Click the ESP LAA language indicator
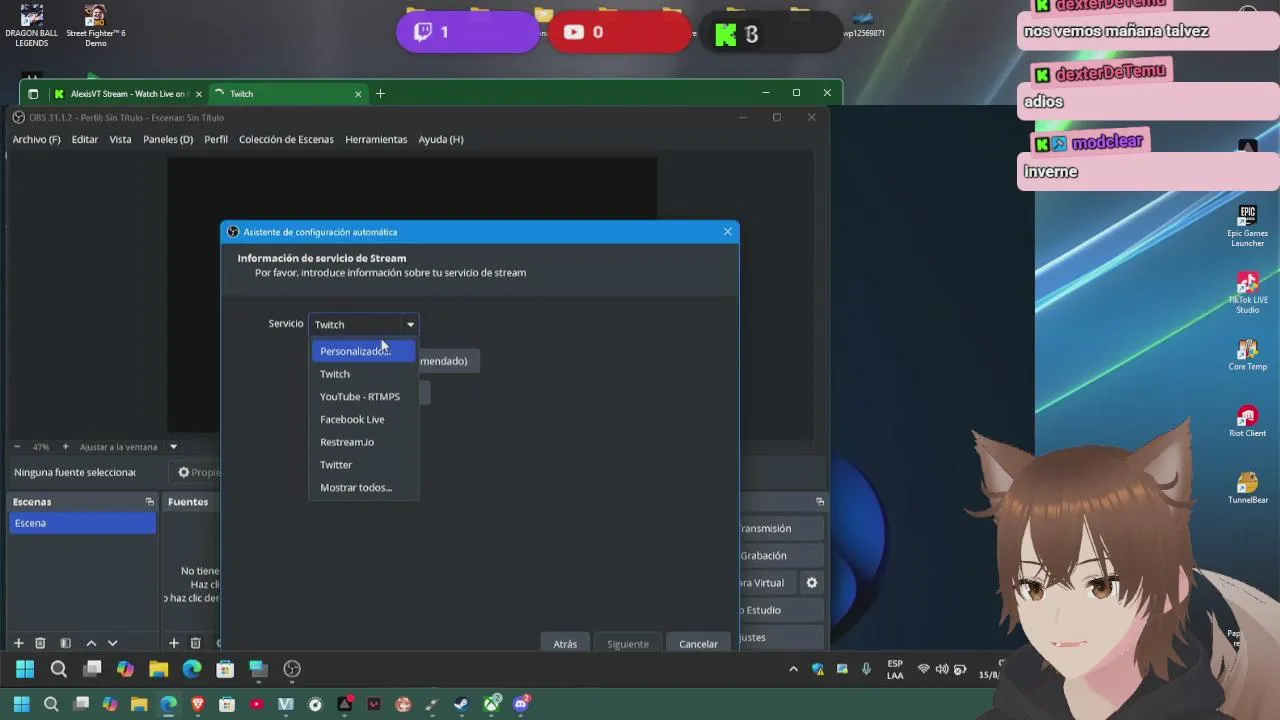 click(895, 669)
